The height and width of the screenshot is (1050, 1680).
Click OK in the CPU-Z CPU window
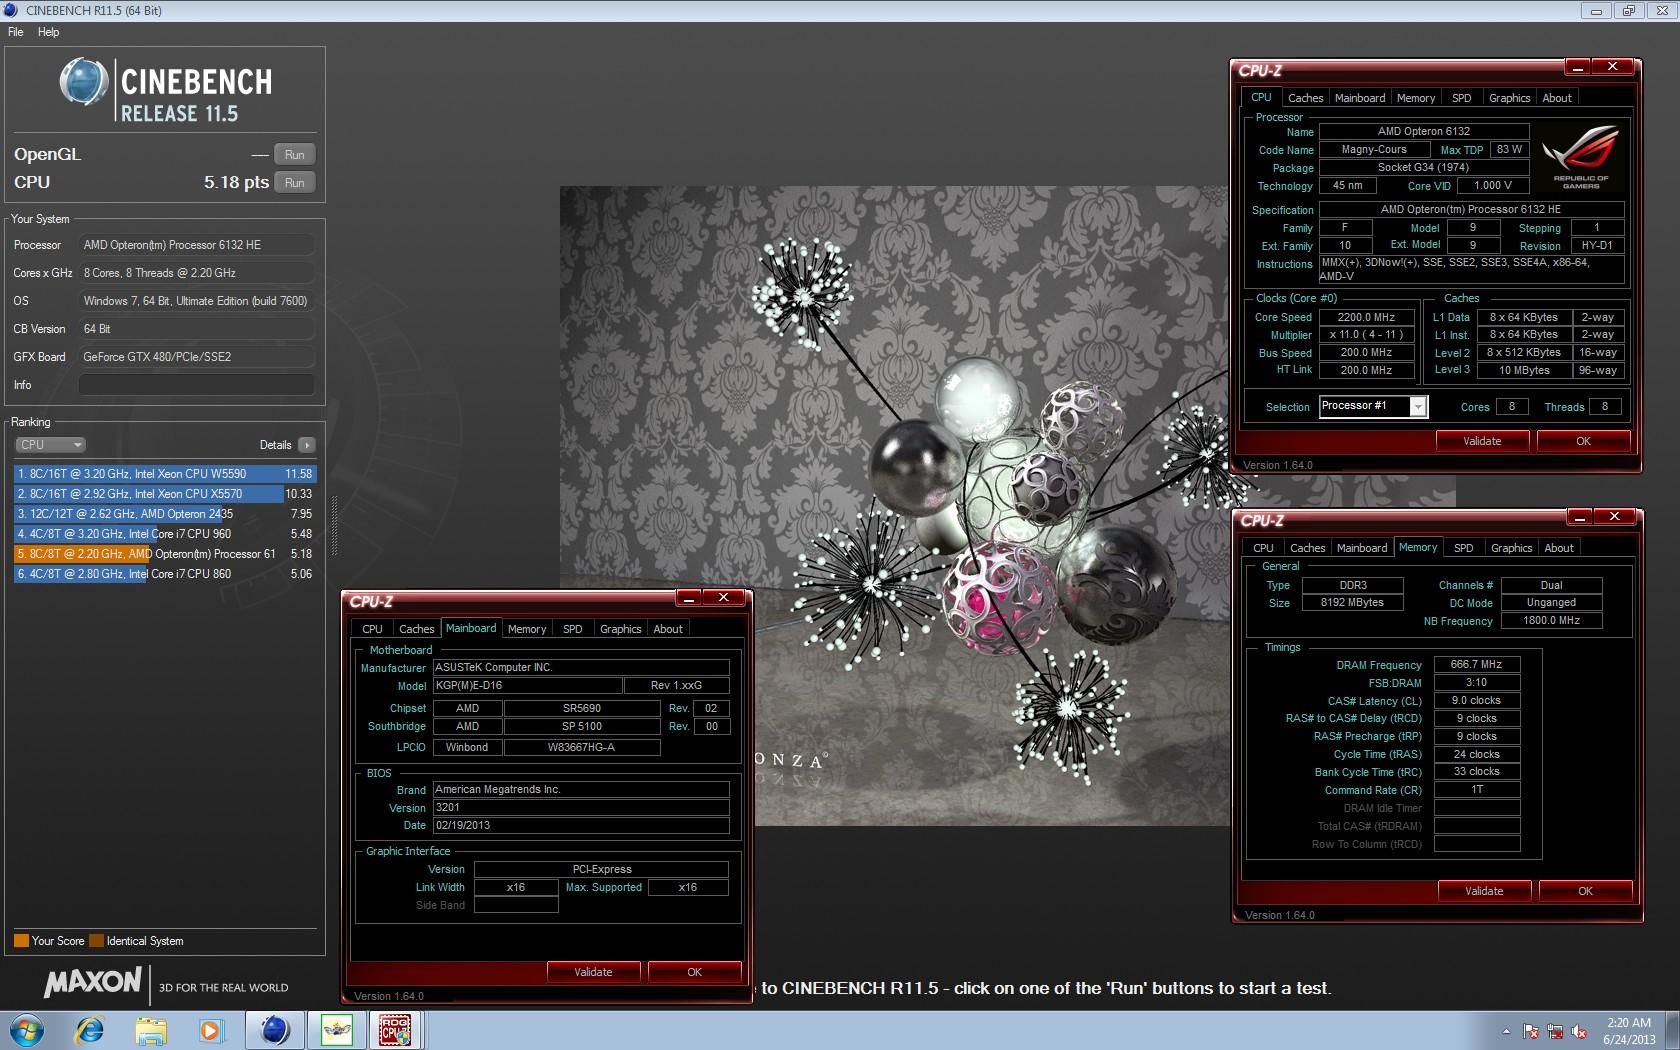[x=1583, y=441]
